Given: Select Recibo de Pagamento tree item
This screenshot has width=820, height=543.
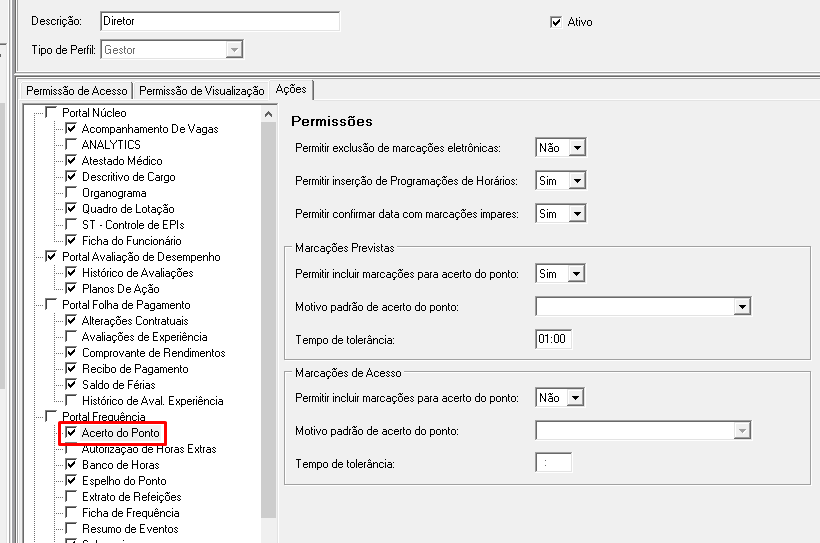Looking at the screenshot, I should click(135, 369).
